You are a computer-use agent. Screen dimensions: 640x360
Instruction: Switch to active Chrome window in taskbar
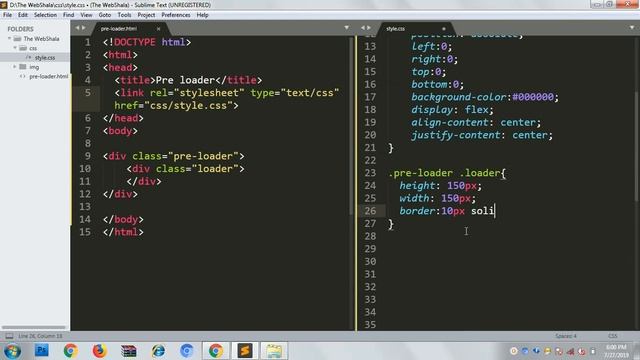tap(216, 351)
